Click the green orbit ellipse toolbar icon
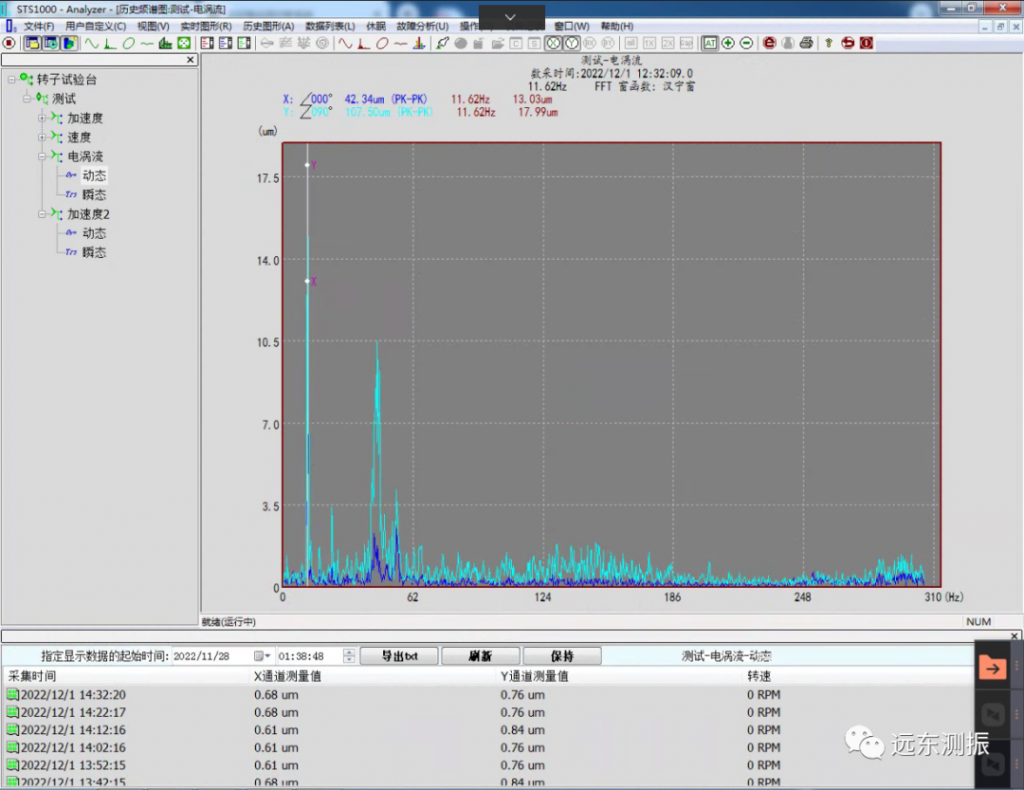The width and height of the screenshot is (1024, 790). tap(128, 43)
